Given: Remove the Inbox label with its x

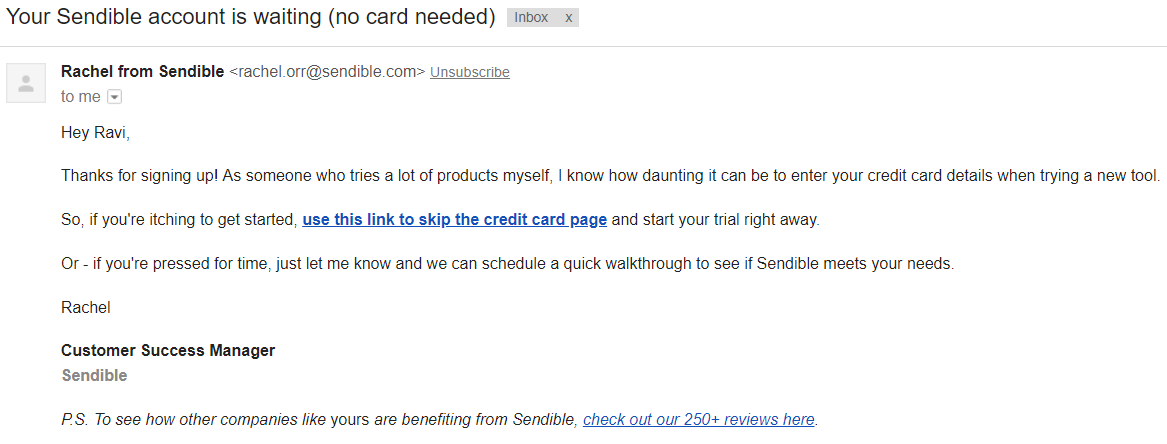Looking at the screenshot, I should coord(569,18).
